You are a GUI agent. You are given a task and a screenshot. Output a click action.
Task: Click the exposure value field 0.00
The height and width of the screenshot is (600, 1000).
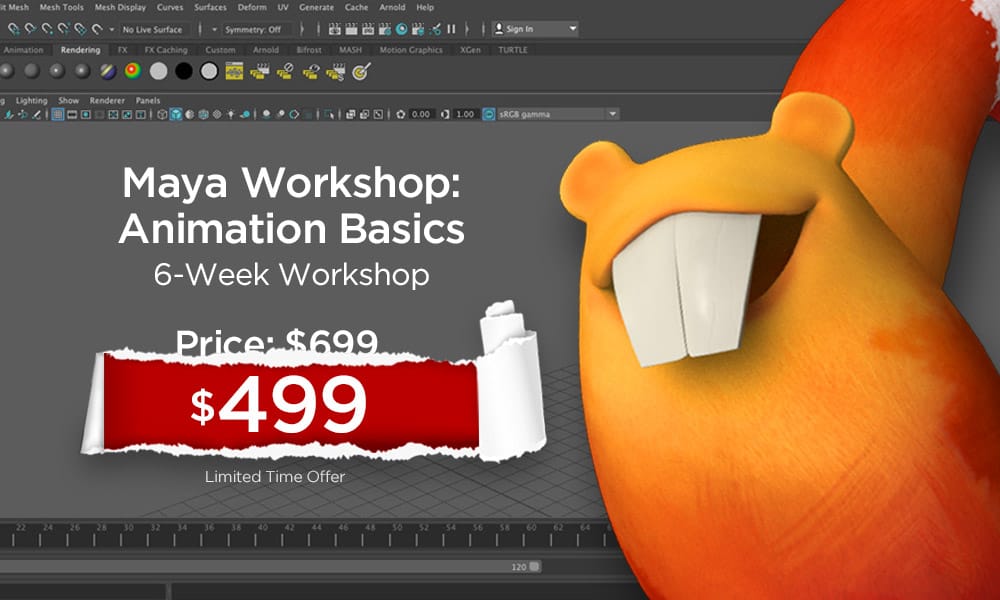(x=421, y=114)
